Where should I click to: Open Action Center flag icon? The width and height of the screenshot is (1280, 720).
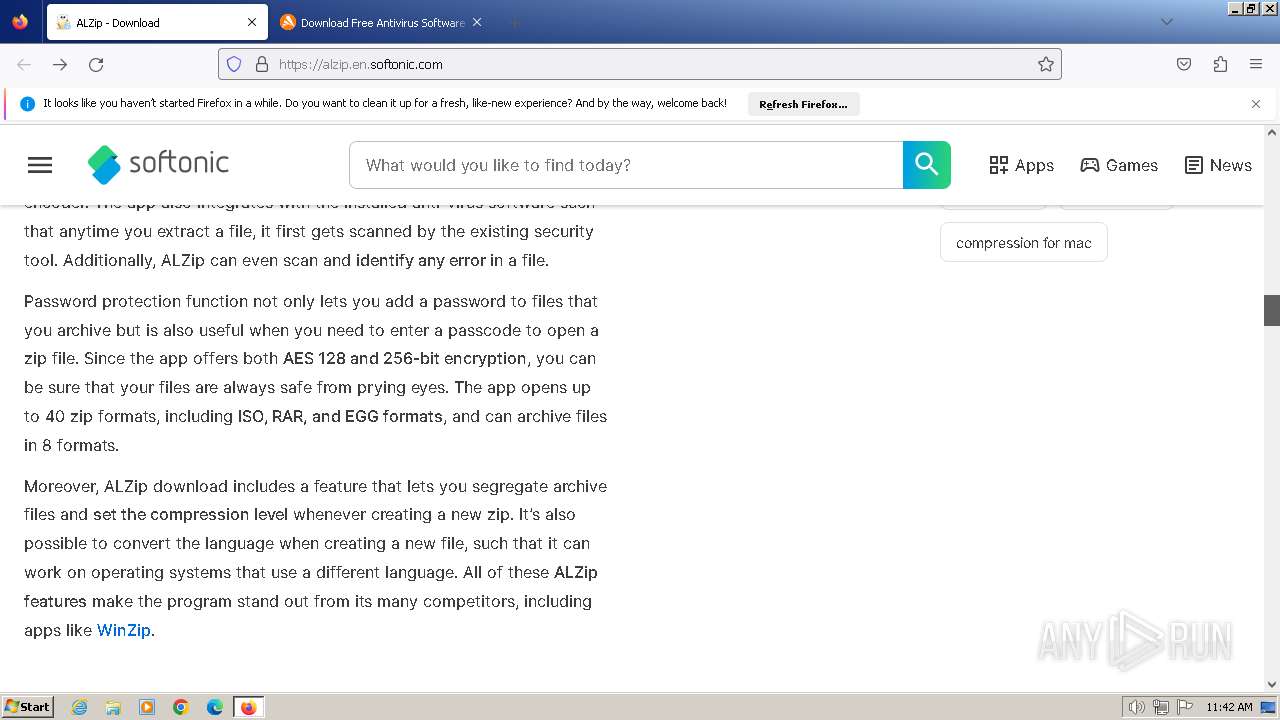1184,707
